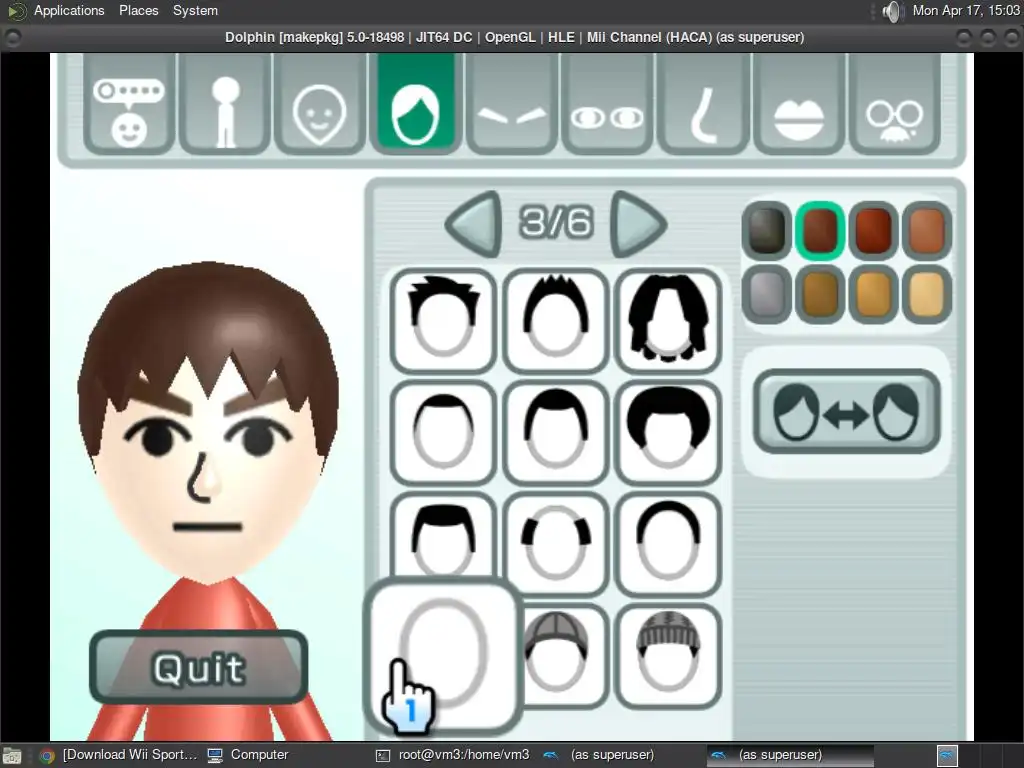This screenshot has height=768, width=1024.
Task: Pick the selected brown hair color
Action: click(x=820, y=231)
